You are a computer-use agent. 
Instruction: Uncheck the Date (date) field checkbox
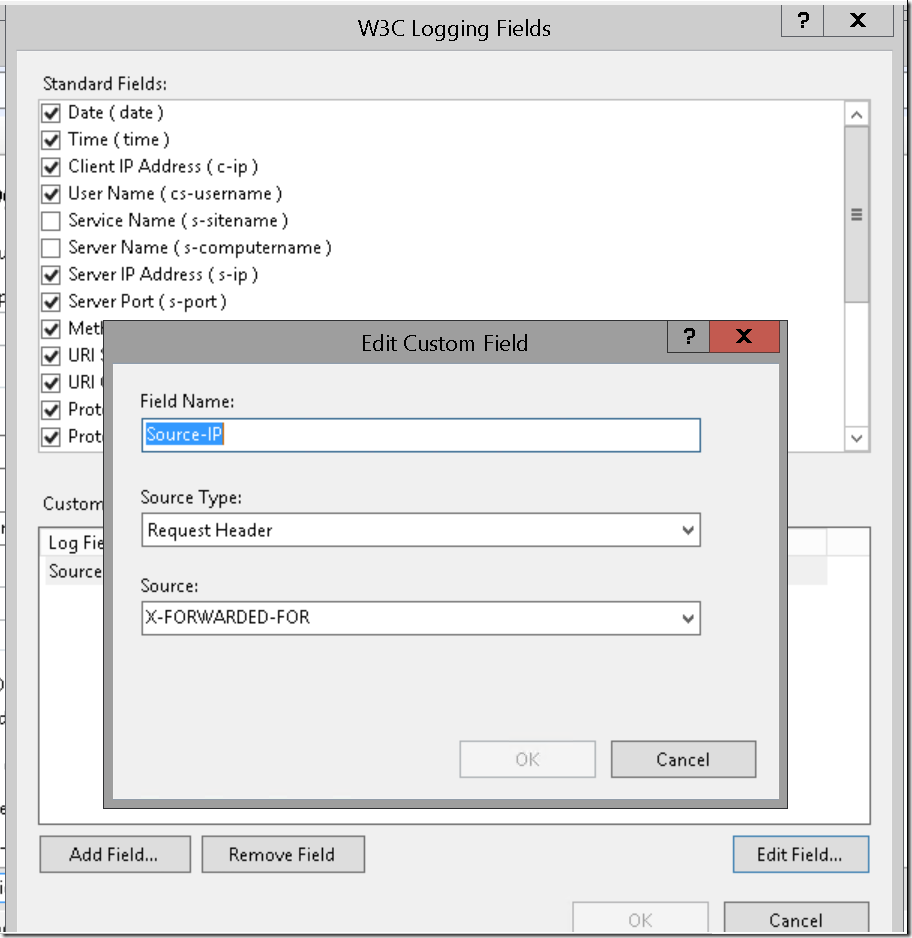[x=51, y=113]
